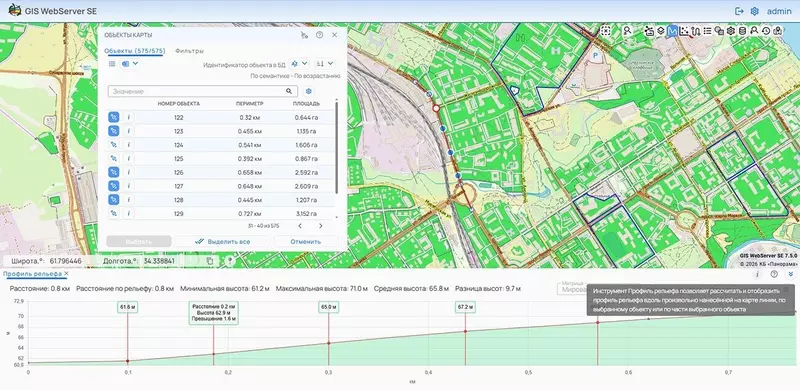The width and height of the screenshot is (800, 390).
Task: Open the history clock icon in toolbar
Action: [x=766, y=31]
